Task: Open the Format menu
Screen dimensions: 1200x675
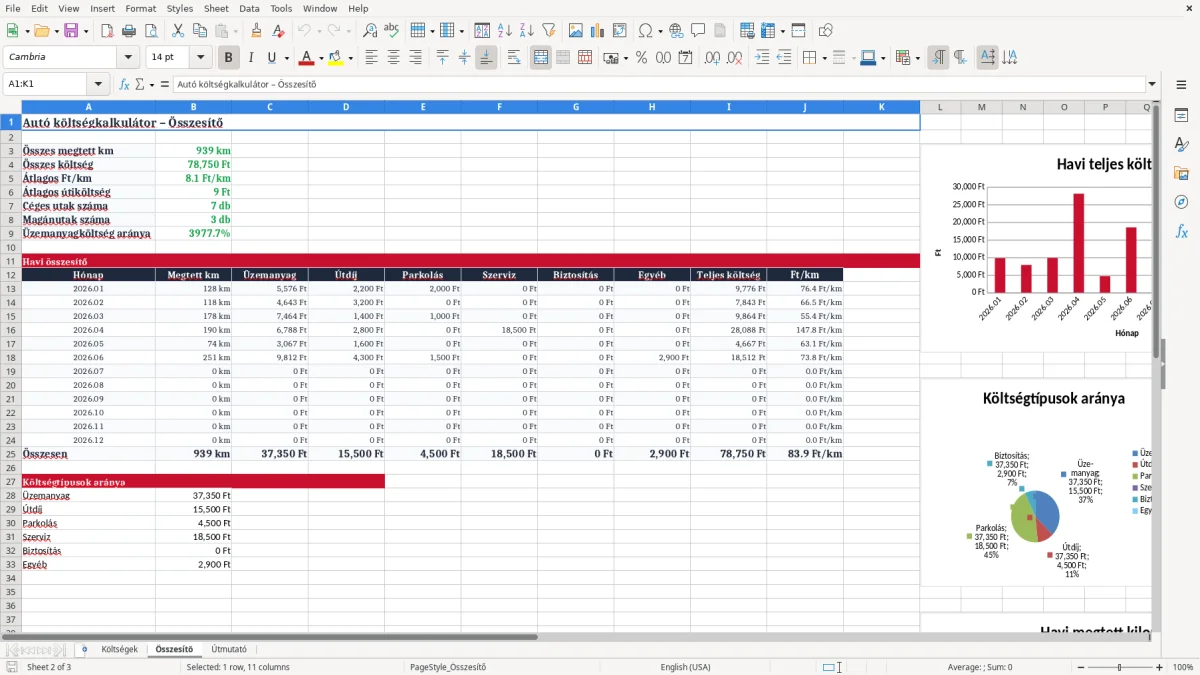Action: (x=140, y=8)
